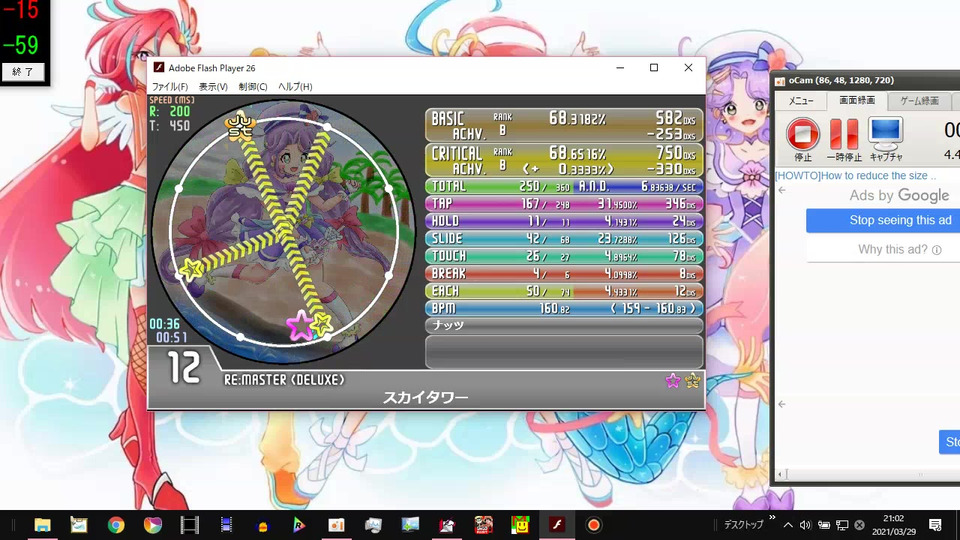Click the TAP 167/248 stats row
960x540 pixels.
[564, 203]
